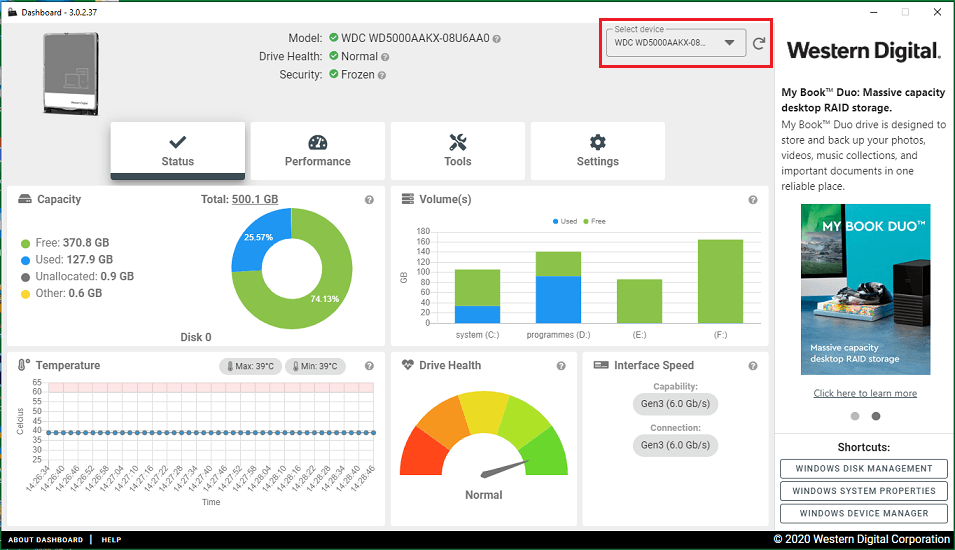Click the (E:) volume bar
The height and width of the screenshot is (550, 955).
[x=640, y=301]
